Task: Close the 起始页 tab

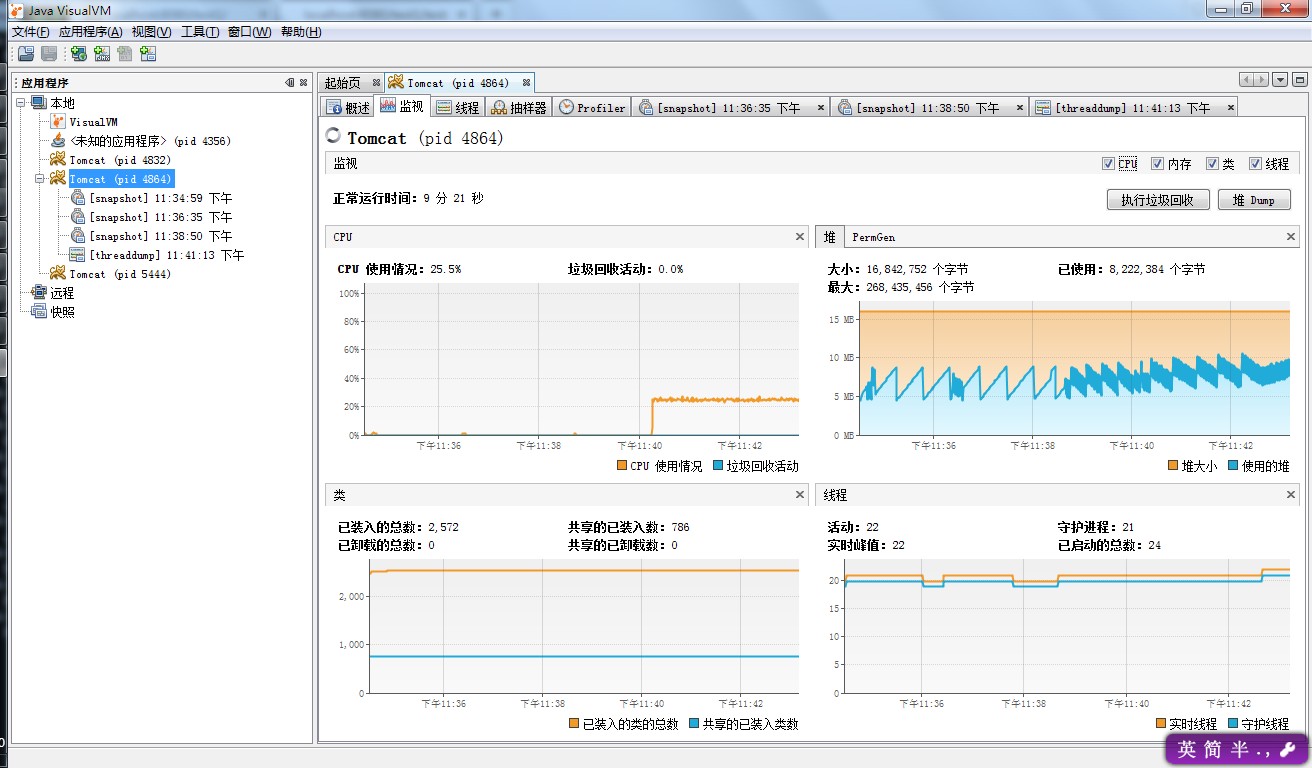Action: pyautogui.click(x=376, y=83)
